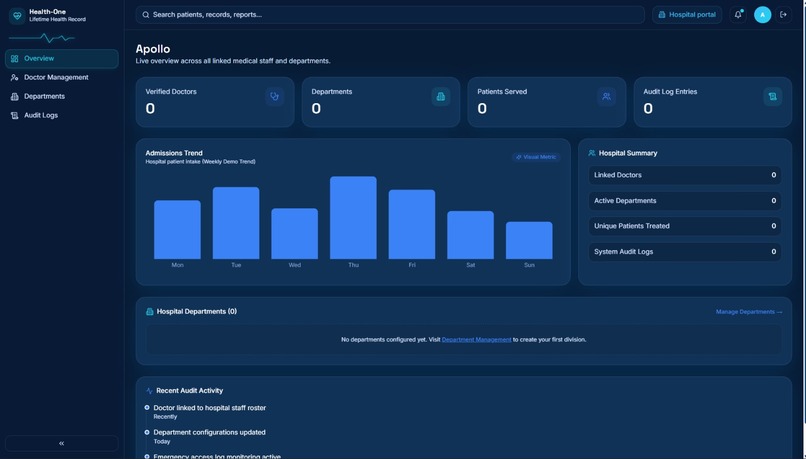Screen dimensions: 806x459
Task: Go to Departments in sidebar
Action: click(x=62, y=97)
